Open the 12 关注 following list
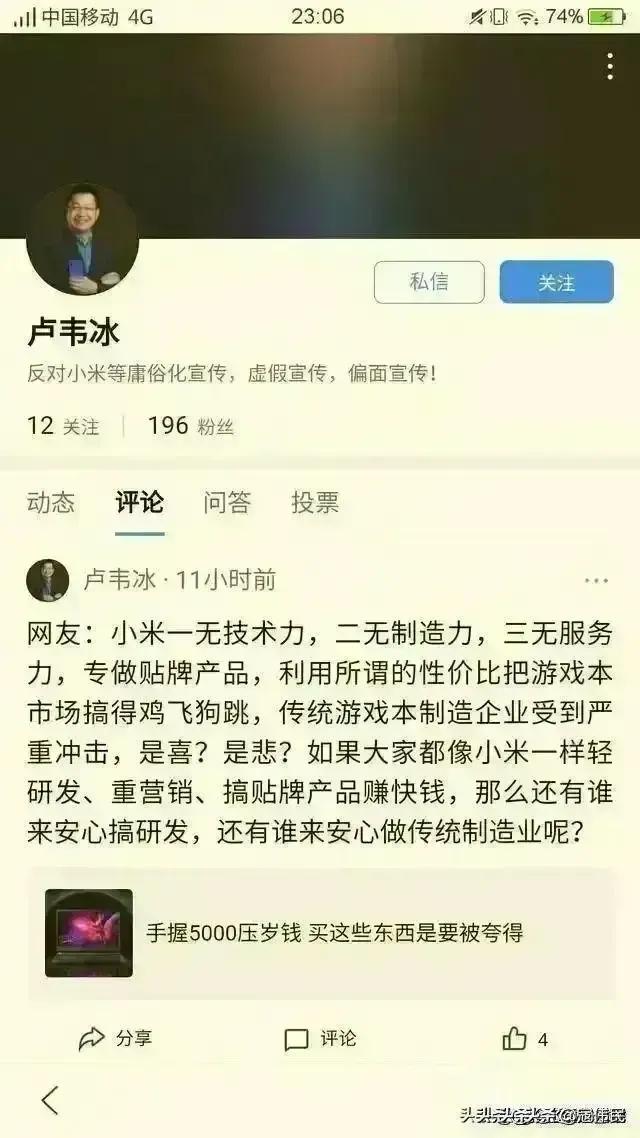This screenshot has height=1138, width=640. [62, 426]
